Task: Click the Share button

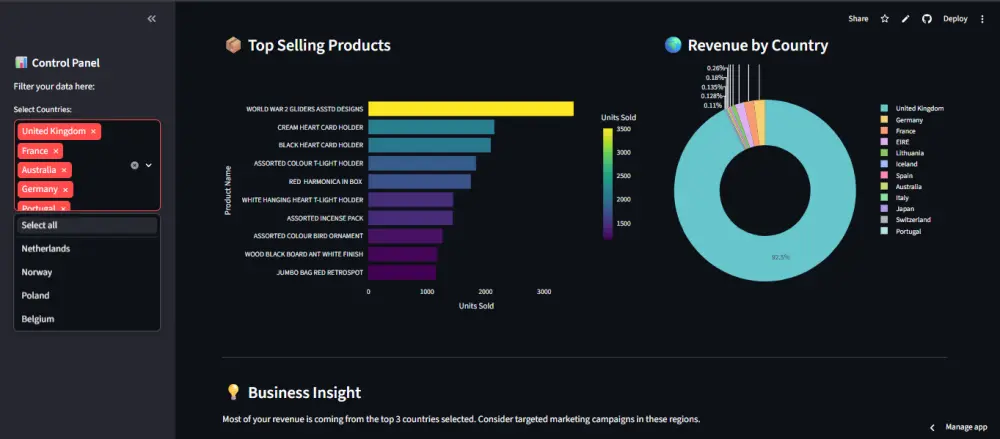Action: 858,18
